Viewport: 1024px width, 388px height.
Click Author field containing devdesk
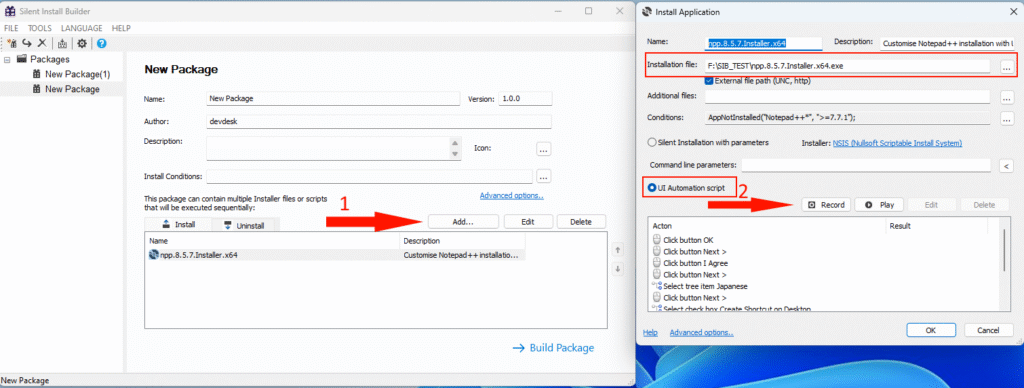click(x=379, y=122)
